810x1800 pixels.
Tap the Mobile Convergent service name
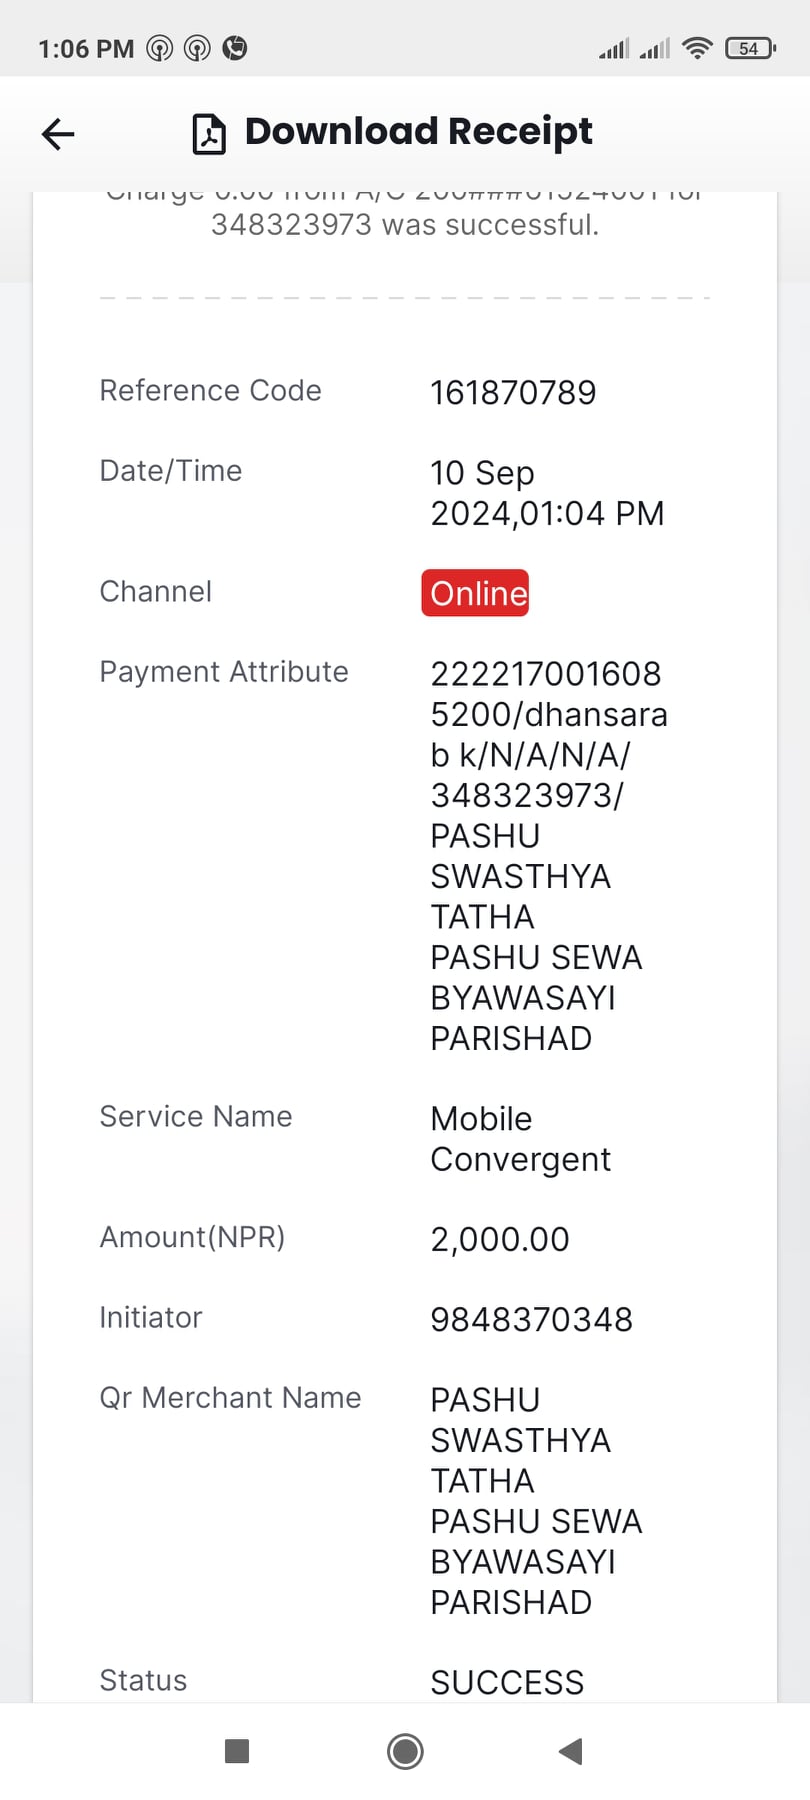click(x=521, y=1139)
